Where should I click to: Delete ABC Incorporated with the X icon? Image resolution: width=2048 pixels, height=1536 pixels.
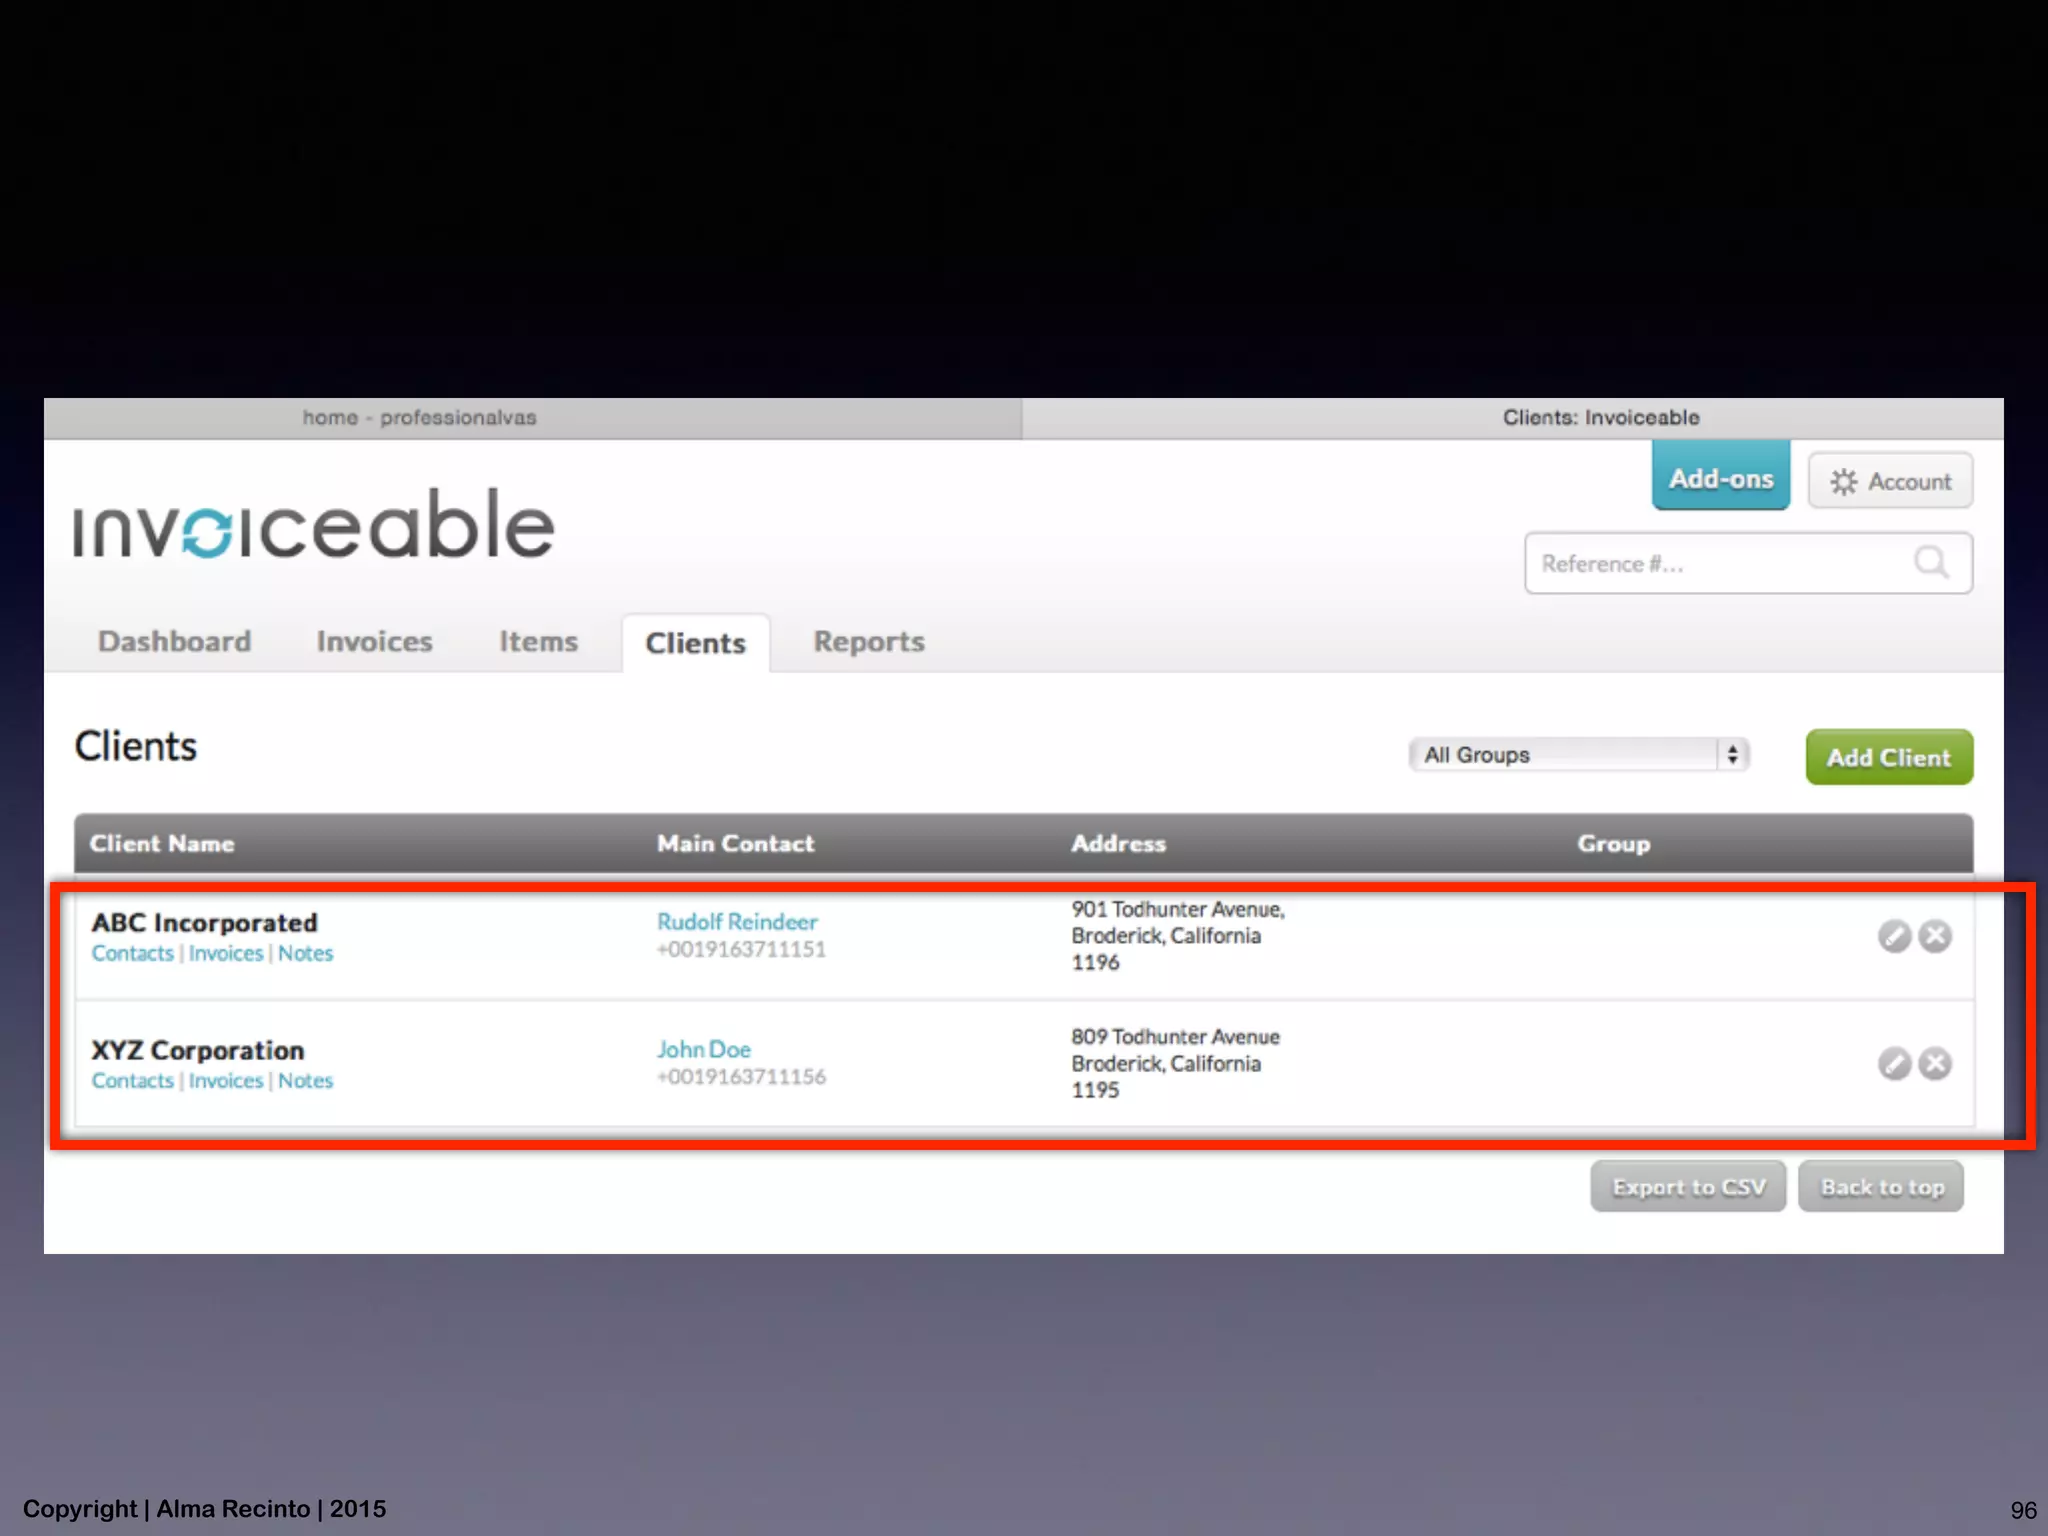[x=1936, y=936]
